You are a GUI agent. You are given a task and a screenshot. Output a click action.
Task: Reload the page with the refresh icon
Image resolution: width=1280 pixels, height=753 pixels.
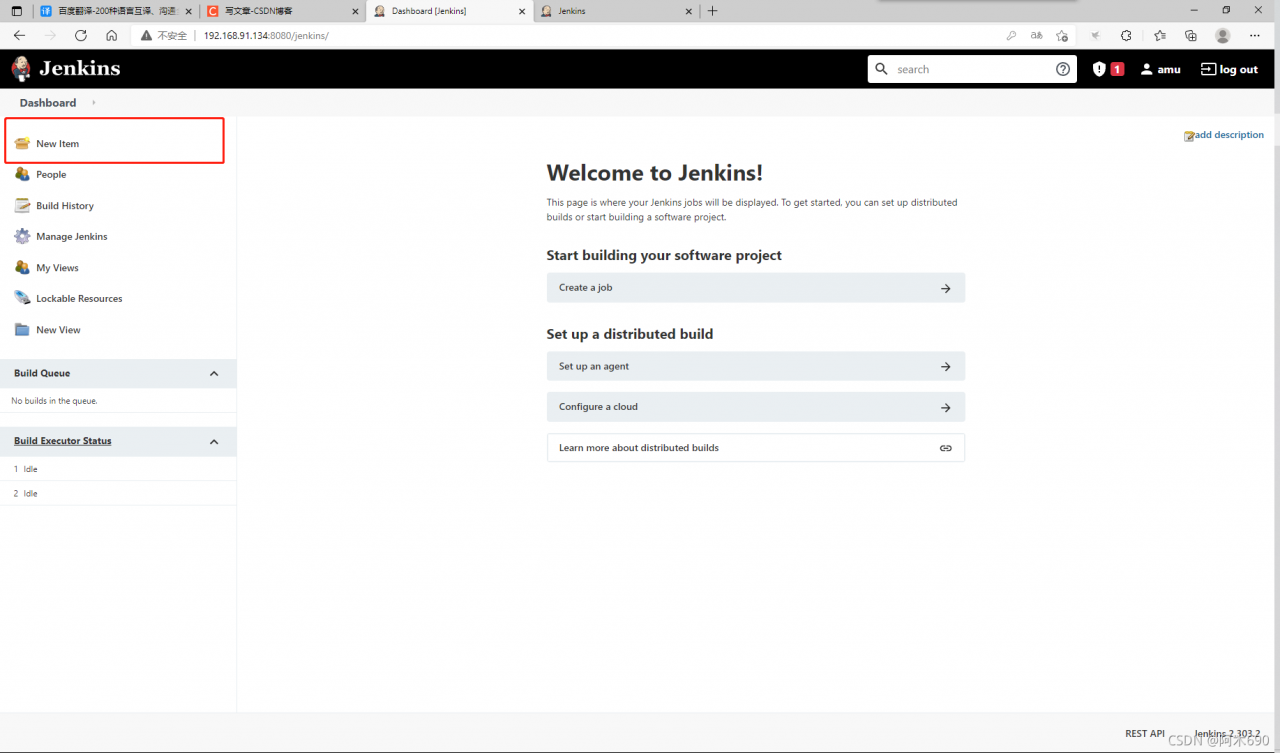(81, 35)
